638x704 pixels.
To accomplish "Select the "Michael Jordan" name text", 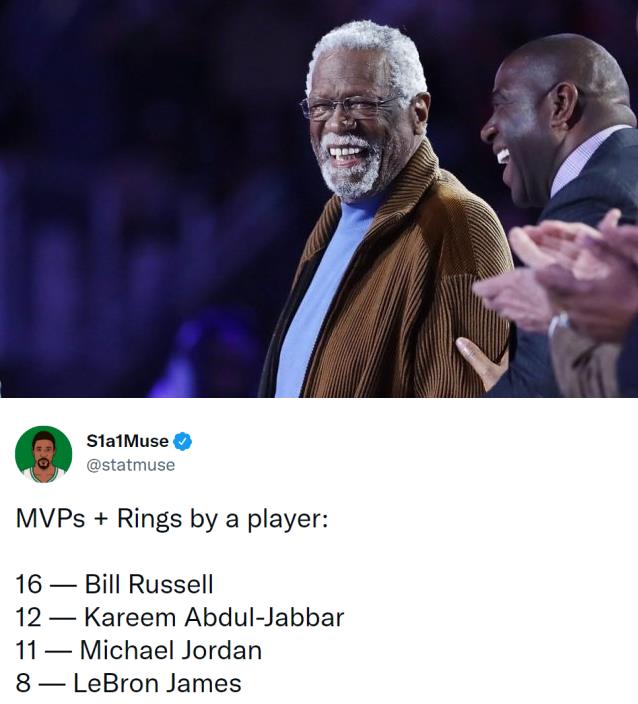I will click(170, 650).
